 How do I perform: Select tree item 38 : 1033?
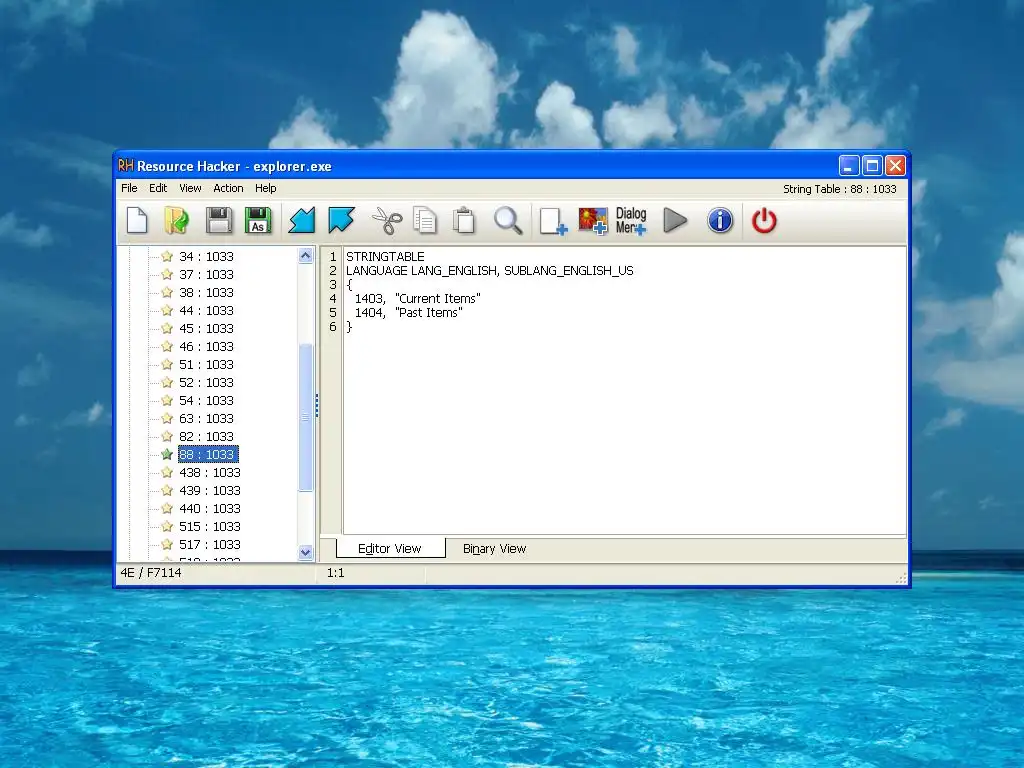(x=206, y=293)
